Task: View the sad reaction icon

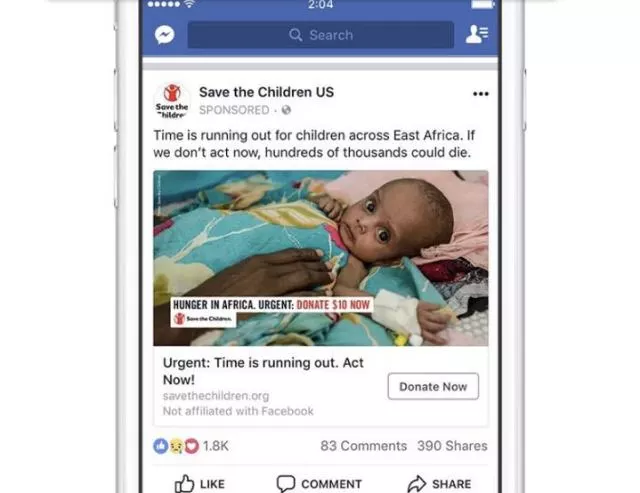Action: pyautogui.click(x=176, y=446)
